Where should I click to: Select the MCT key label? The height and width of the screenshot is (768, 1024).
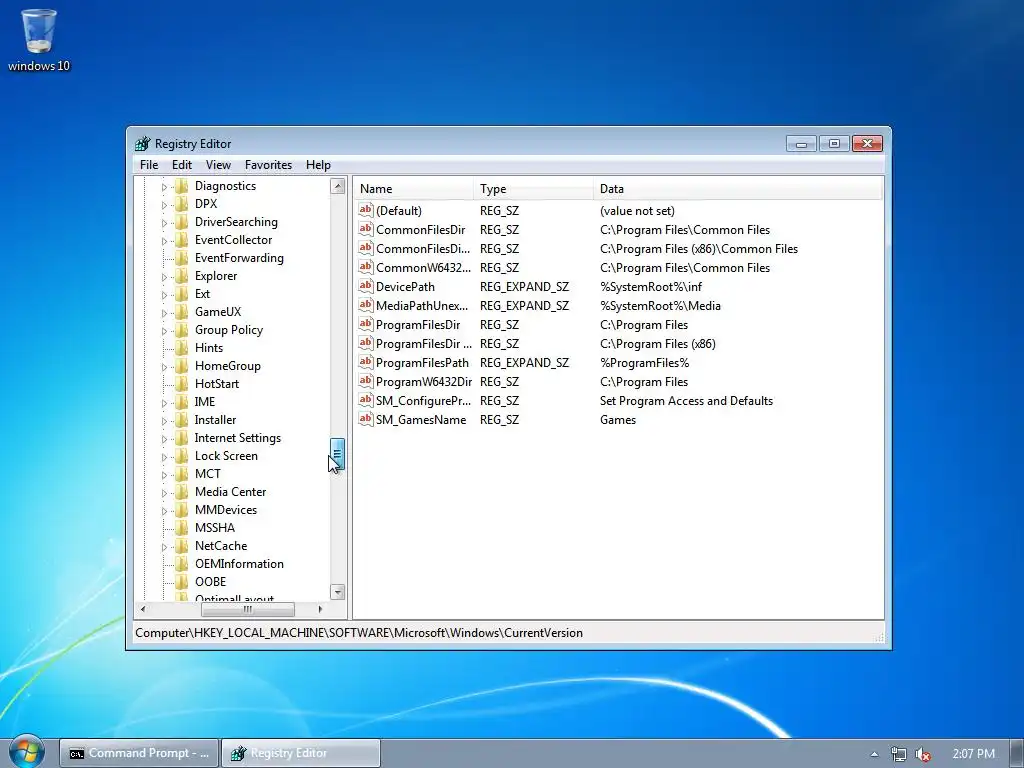pos(208,474)
